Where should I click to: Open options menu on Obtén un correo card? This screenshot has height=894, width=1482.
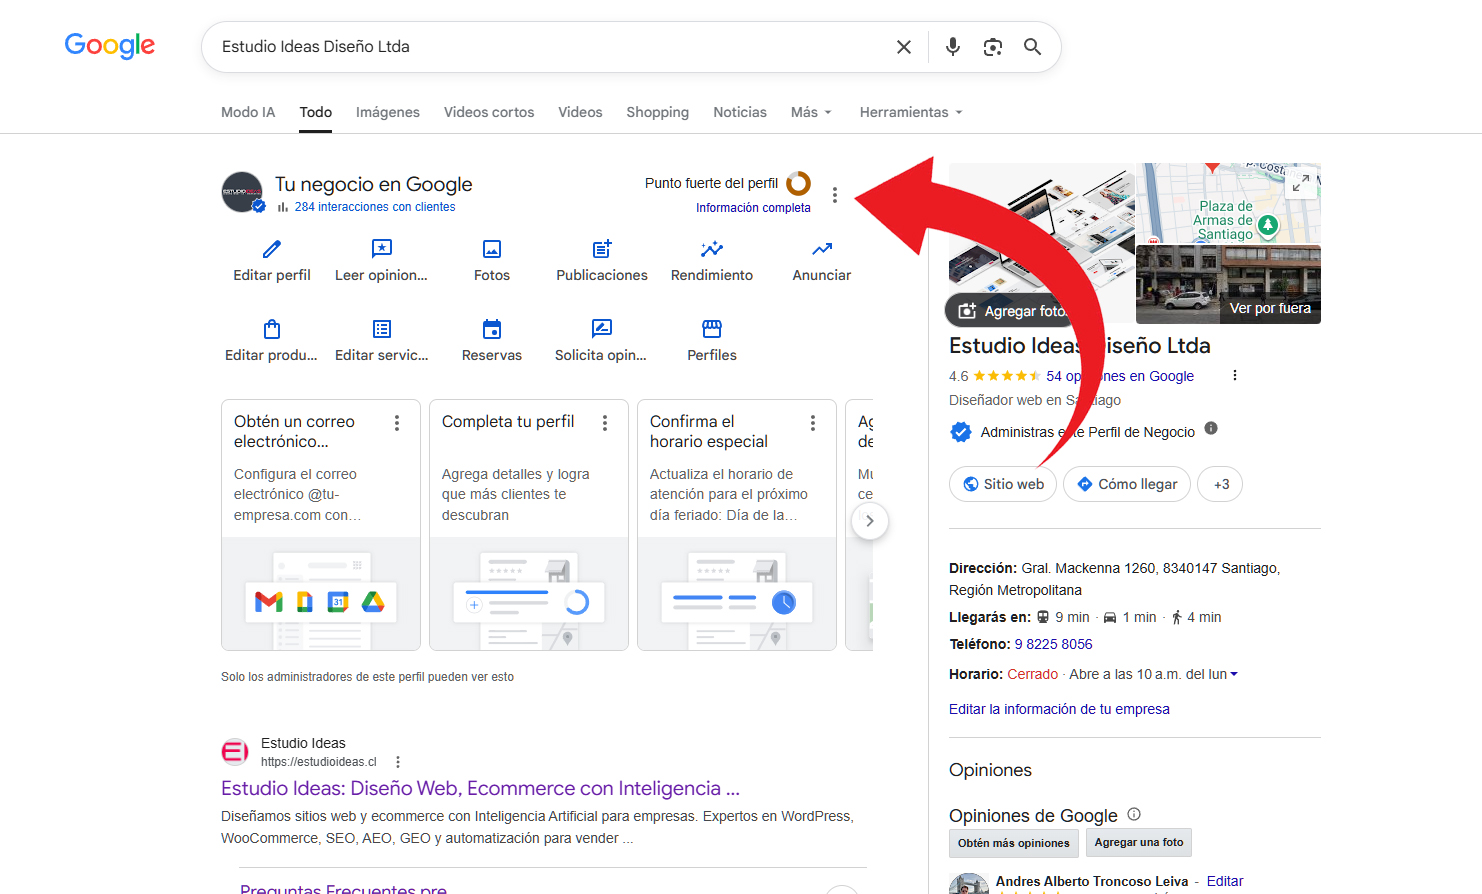click(397, 423)
